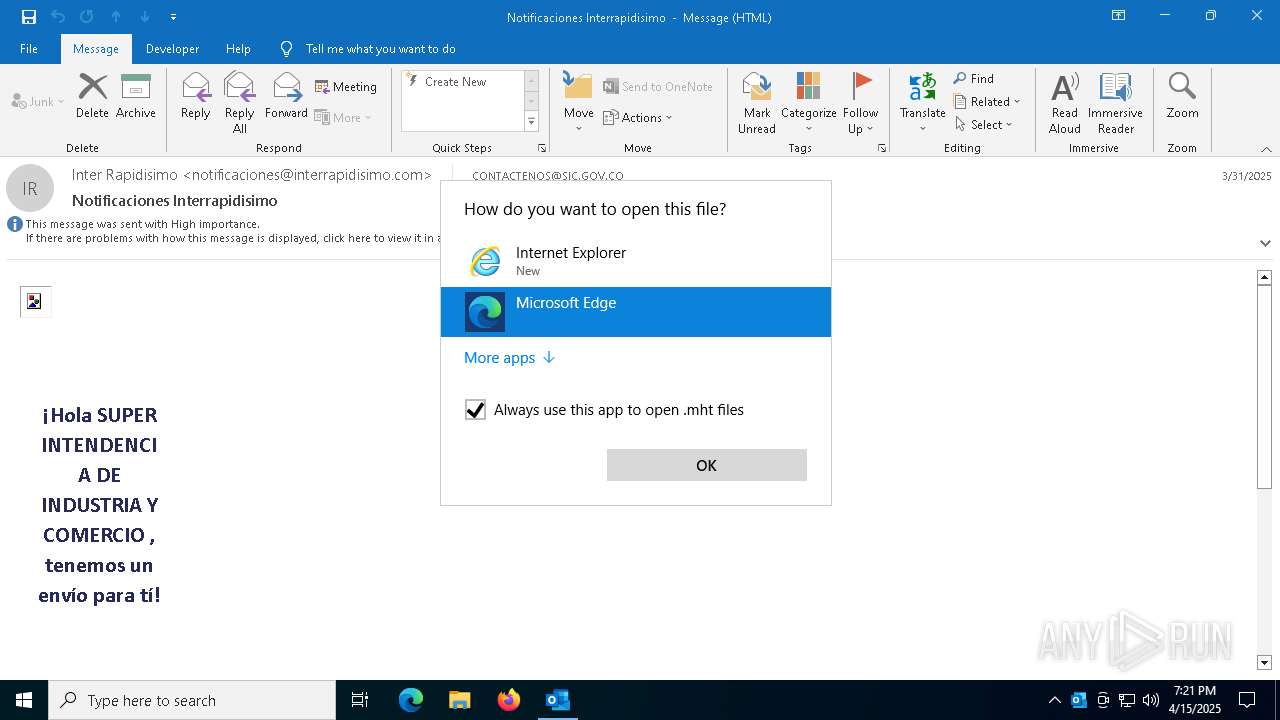The image size is (1280, 720).
Task: Click the IR sender avatar
Action: (x=30, y=189)
